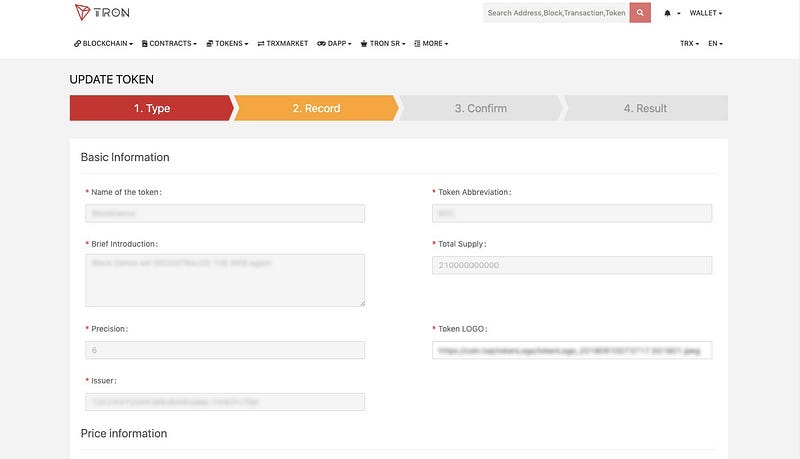Click the Brief Introduction resize handle
The height and width of the screenshot is (459, 800).
click(x=362, y=303)
